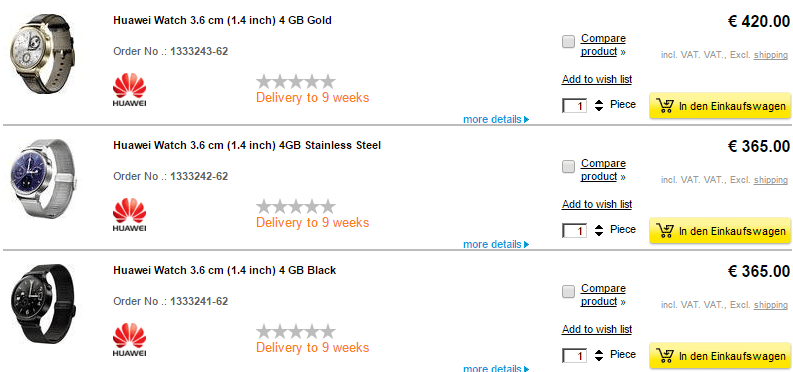This screenshot has height=372, width=793.
Task: Tick Compare product checkbox for the Black watch
Action: (x=568, y=291)
